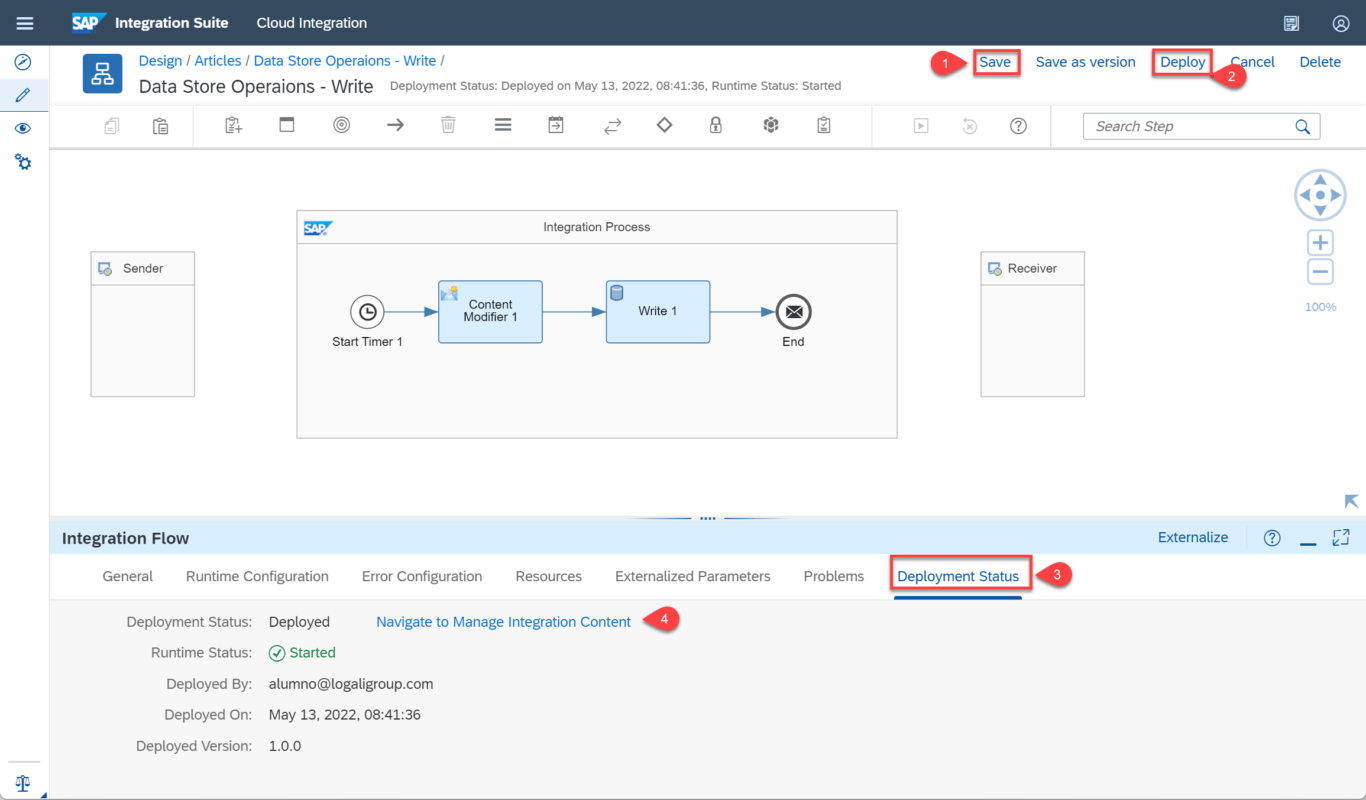Open the hamburger navigation menu

(24, 23)
